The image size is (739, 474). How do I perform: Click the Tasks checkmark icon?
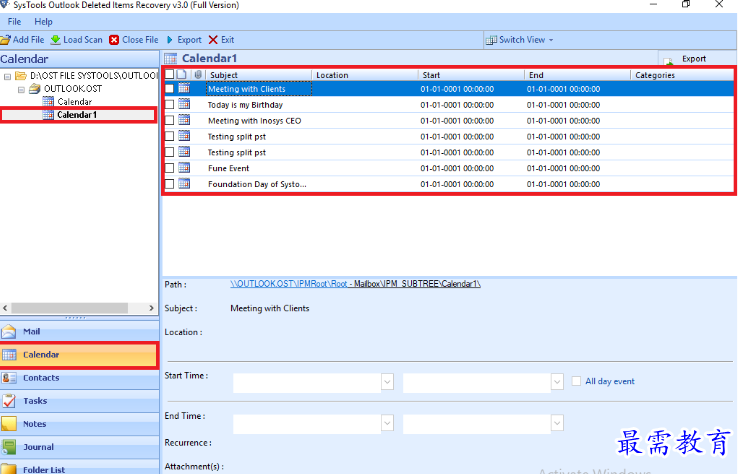click(8, 401)
